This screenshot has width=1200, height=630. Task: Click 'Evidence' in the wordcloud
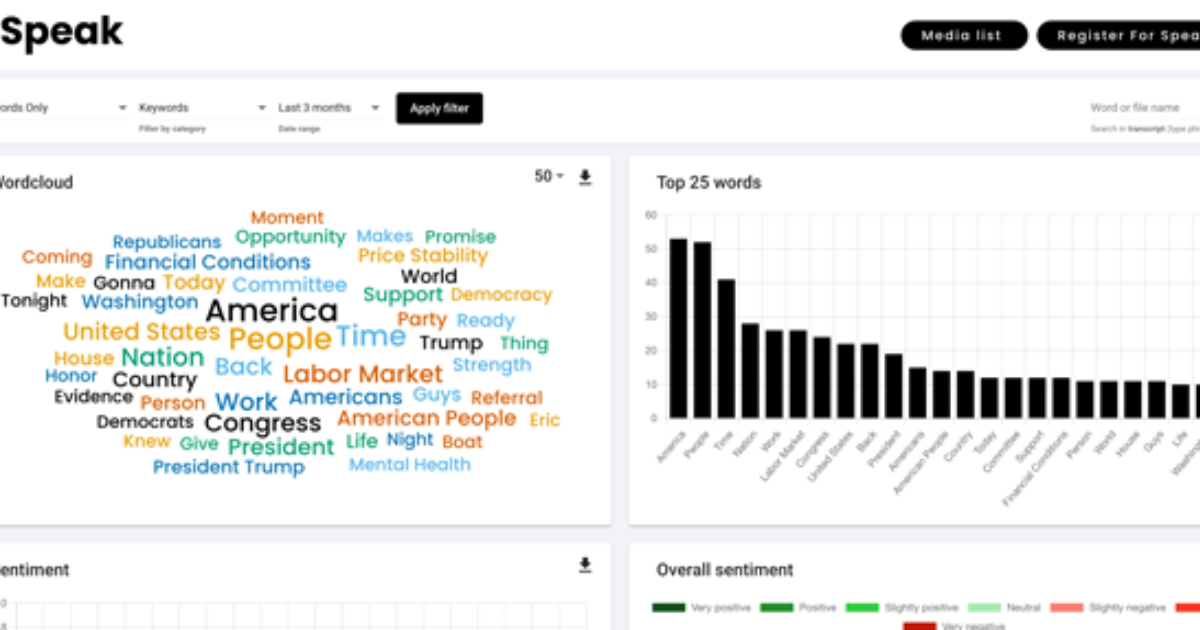(x=93, y=396)
